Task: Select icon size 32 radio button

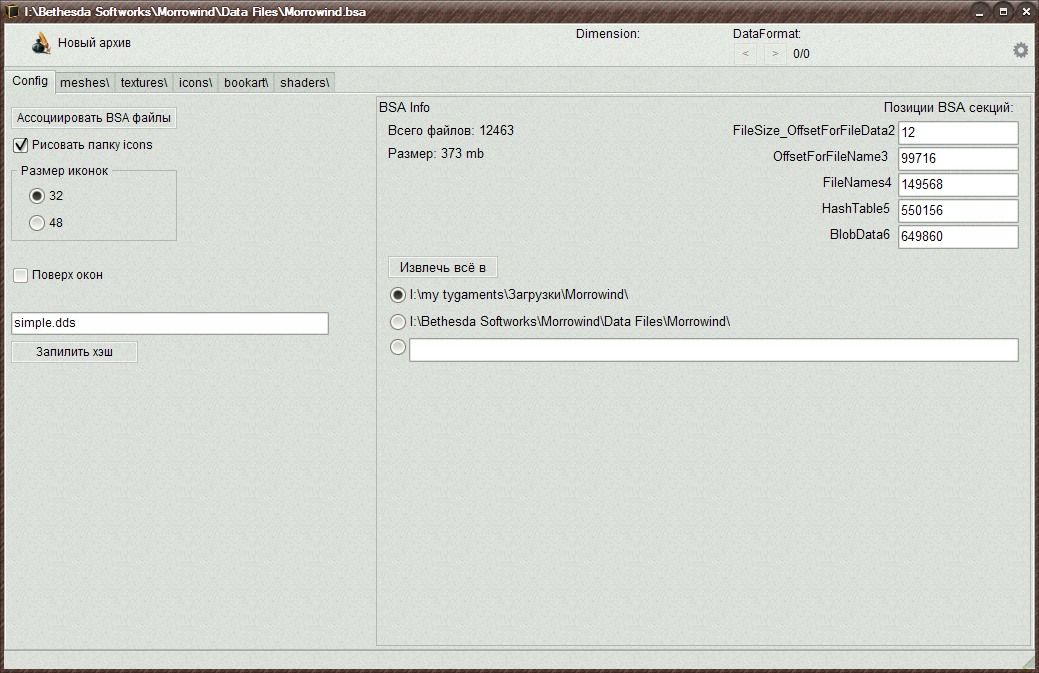Action: 37,196
